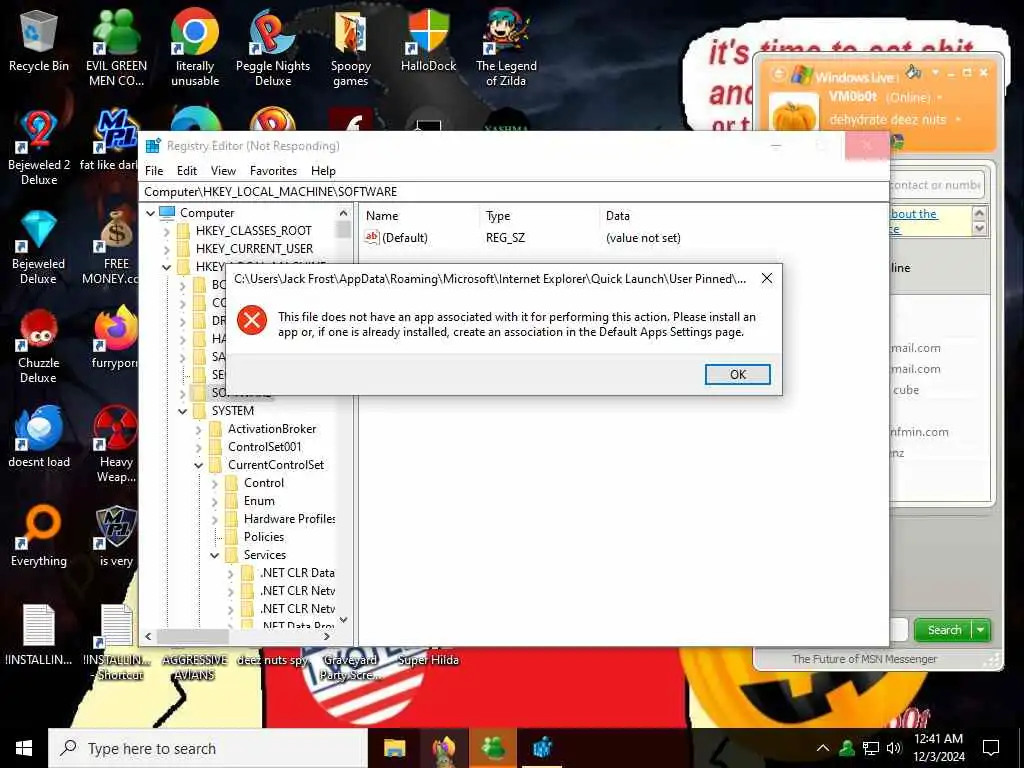This screenshot has width=1024, height=768.
Task: Open The Legend of Zilda shortcut
Action: [506, 47]
